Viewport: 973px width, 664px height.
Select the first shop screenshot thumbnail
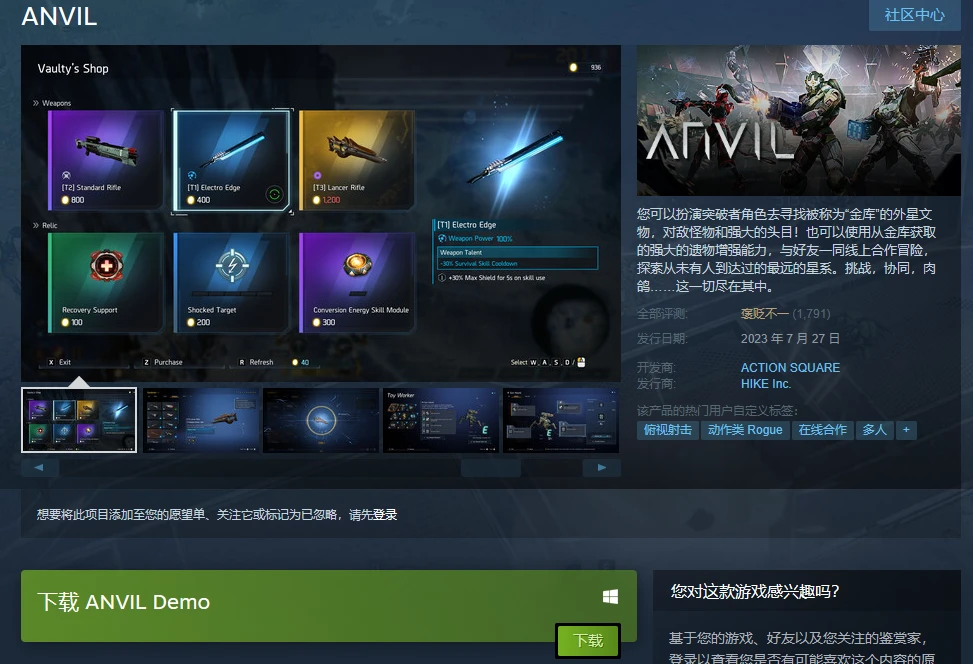pos(79,420)
